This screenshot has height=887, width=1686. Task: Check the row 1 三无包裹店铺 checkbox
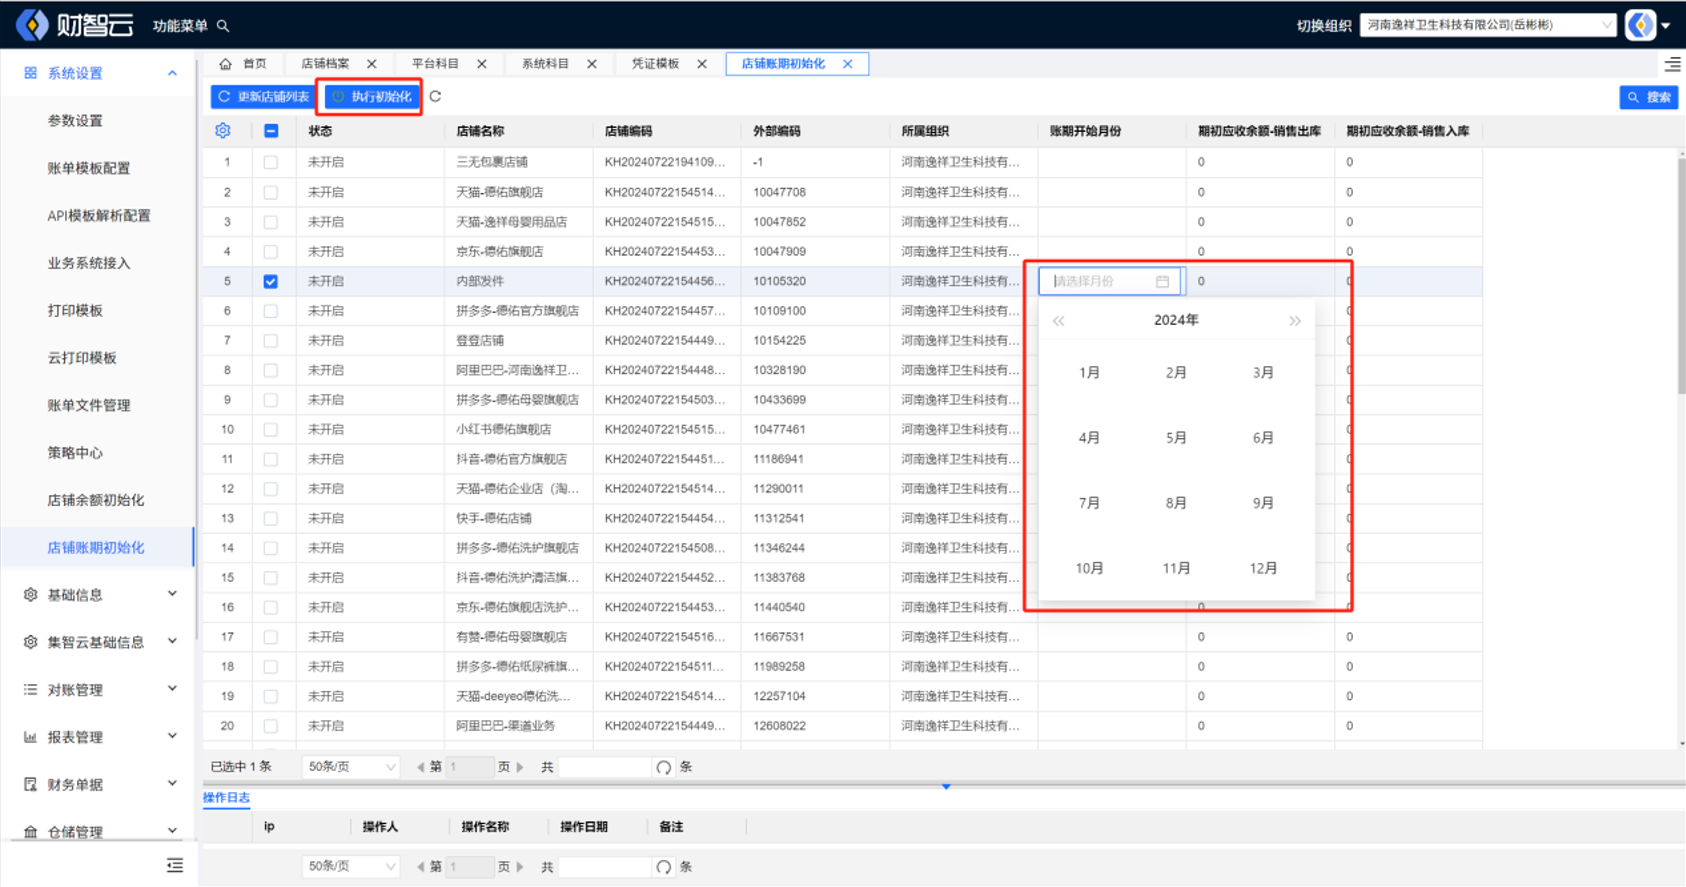[x=271, y=162]
